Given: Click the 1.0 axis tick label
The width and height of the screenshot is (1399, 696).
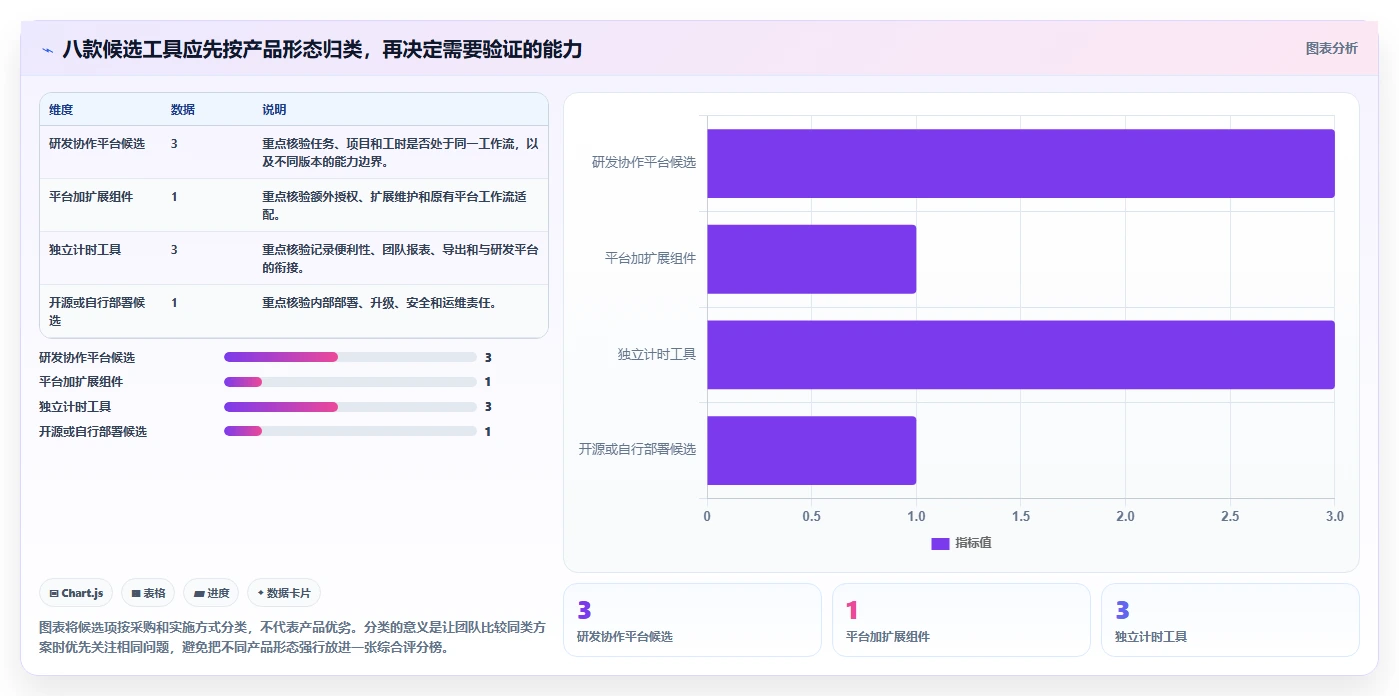Looking at the screenshot, I should click(x=916, y=516).
